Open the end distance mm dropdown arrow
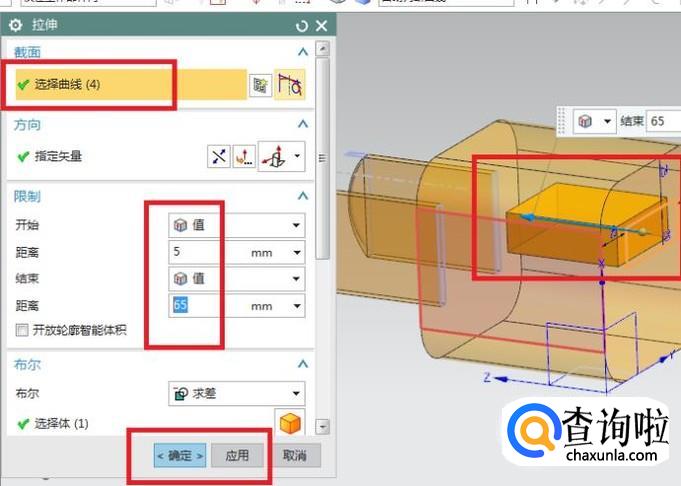The height and width of the screenshot is (486, 681). coord(297,306)
